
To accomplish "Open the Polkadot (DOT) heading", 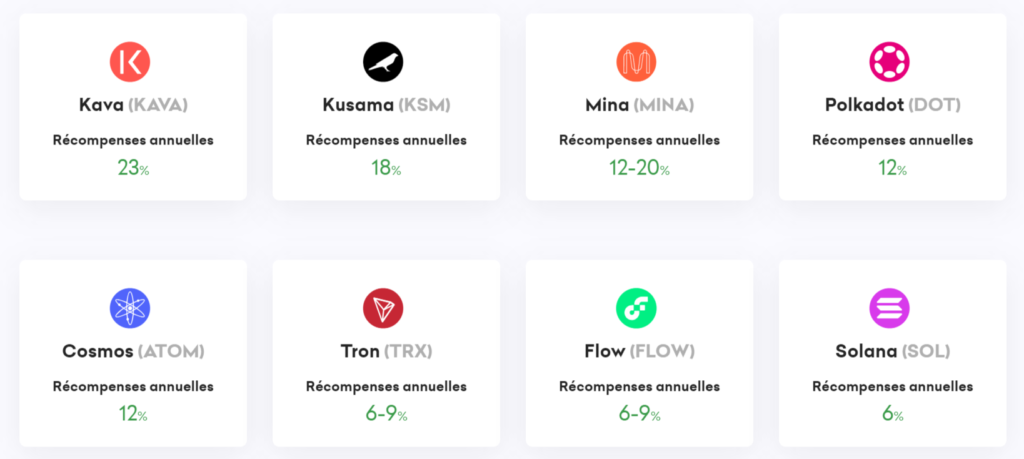I will tap(893, 105).
